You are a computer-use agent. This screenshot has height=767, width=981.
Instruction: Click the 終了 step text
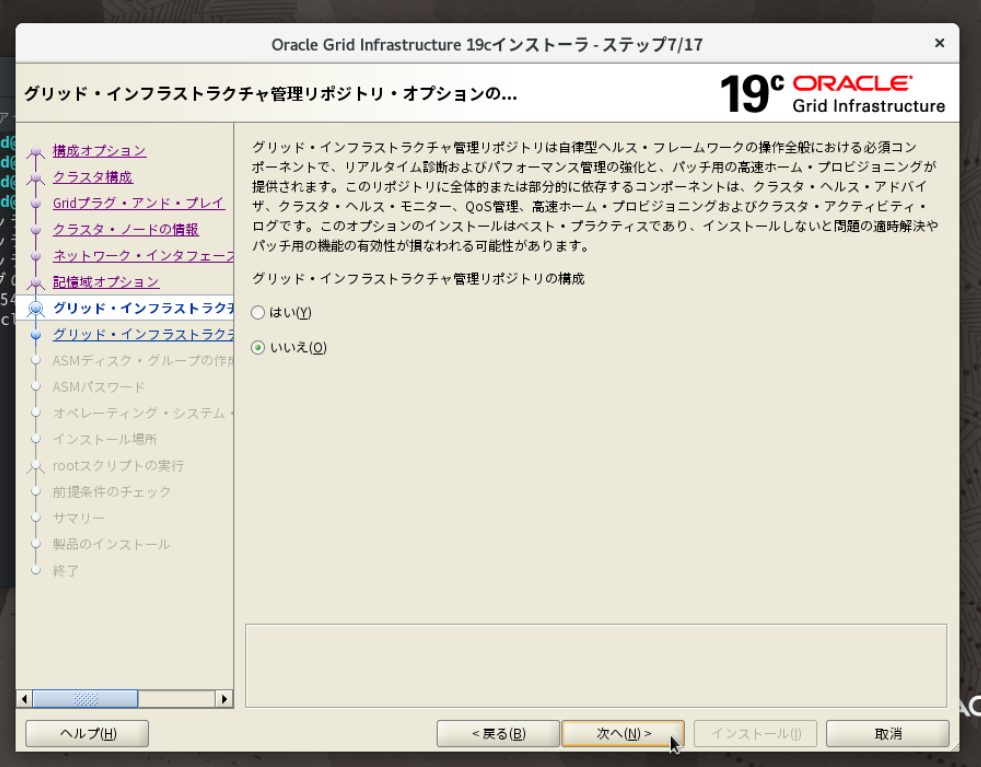(66, 571)
